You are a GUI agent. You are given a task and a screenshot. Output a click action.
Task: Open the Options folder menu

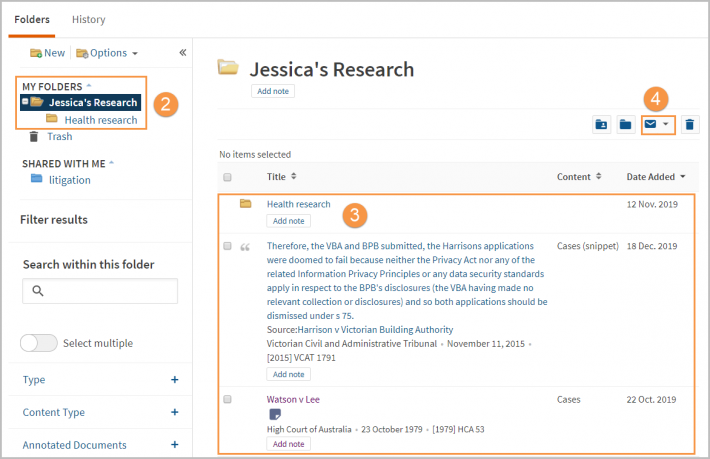tap(107, 53)
